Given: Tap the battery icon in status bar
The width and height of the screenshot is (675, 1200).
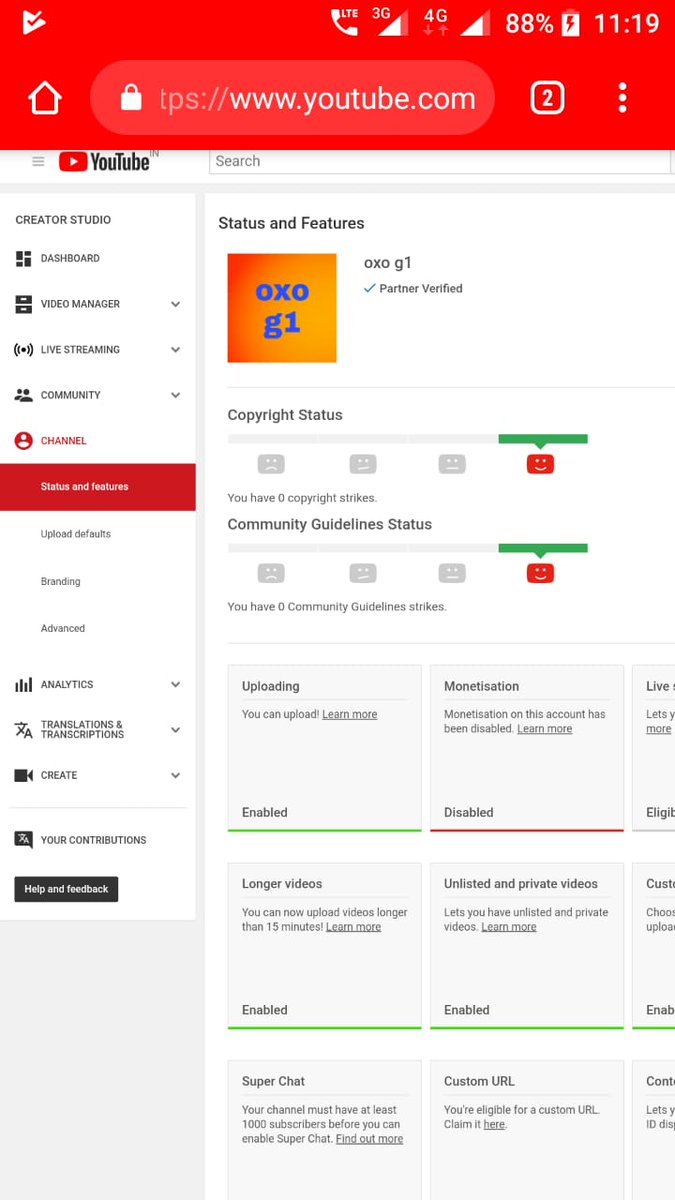Looking at the screenshot, I should [571, 23].
